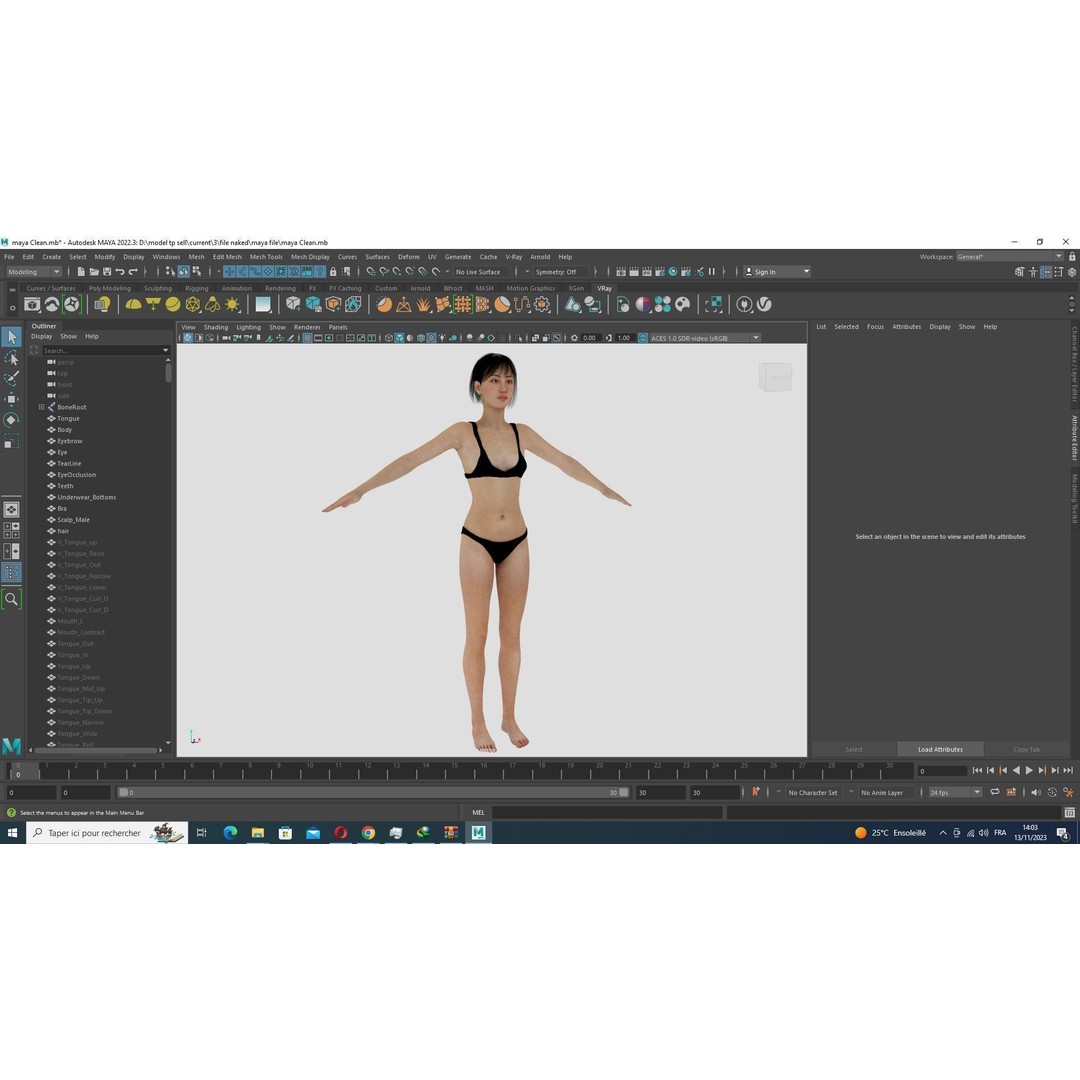Open the No Character Set dropdown
Viewport: 1080px width, 1080px height.
[x=813, y=793]
